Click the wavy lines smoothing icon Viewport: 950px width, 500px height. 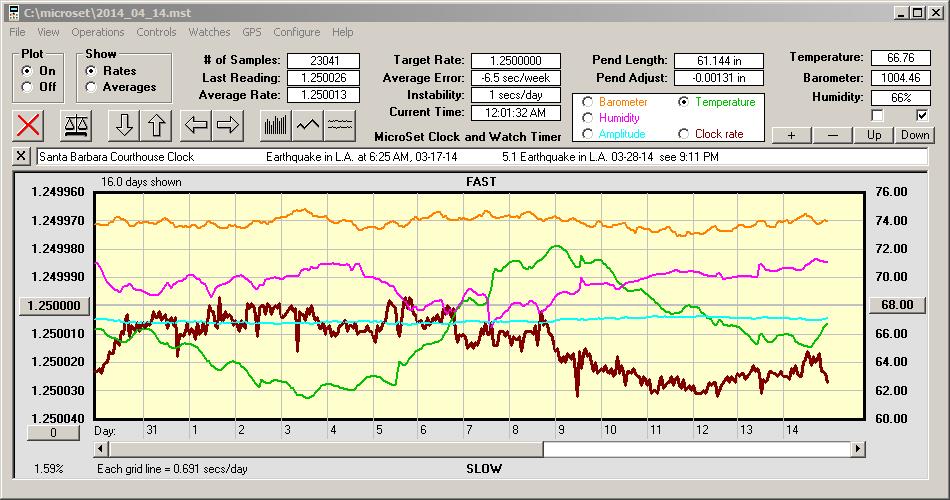[341, 125]
